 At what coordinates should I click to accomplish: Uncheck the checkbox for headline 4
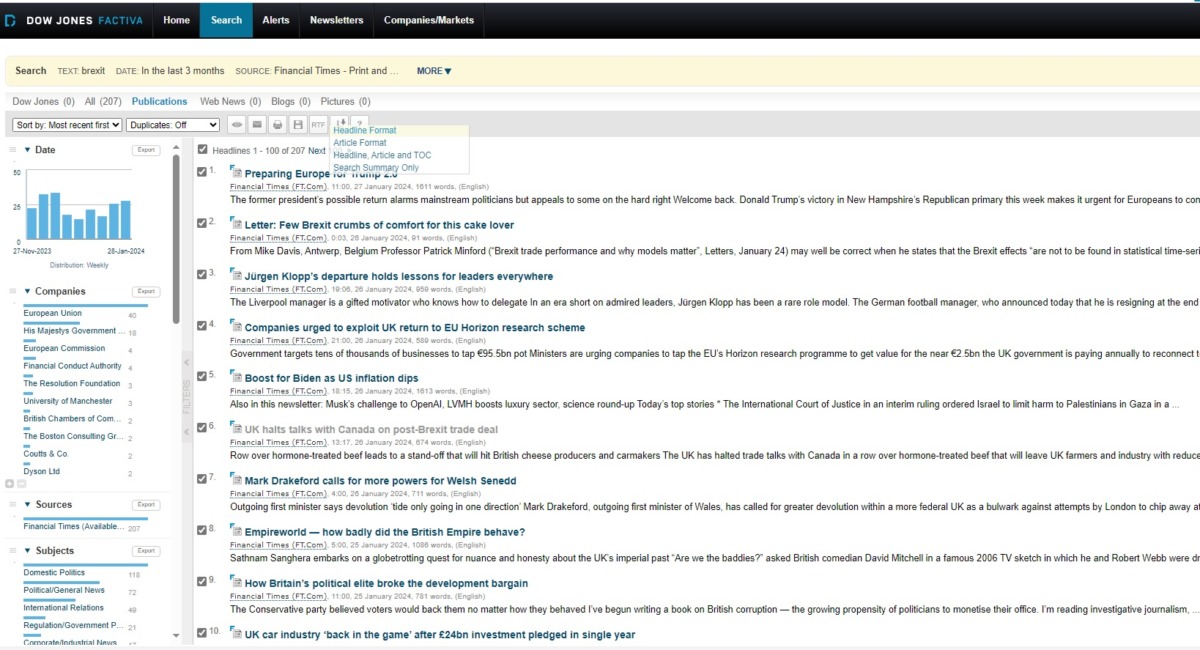coord(202,325)
